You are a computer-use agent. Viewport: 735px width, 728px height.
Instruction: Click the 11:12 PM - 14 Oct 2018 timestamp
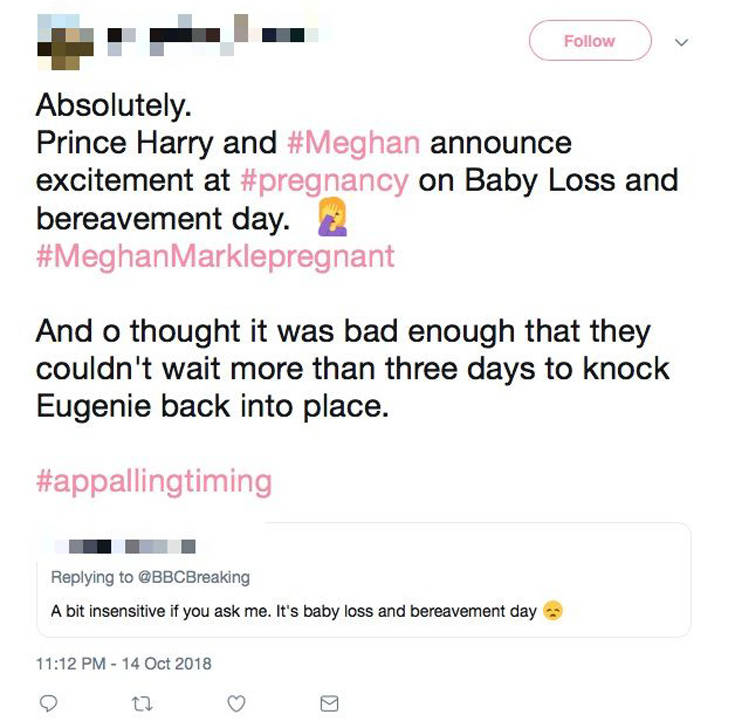click(x=124, y=663)
